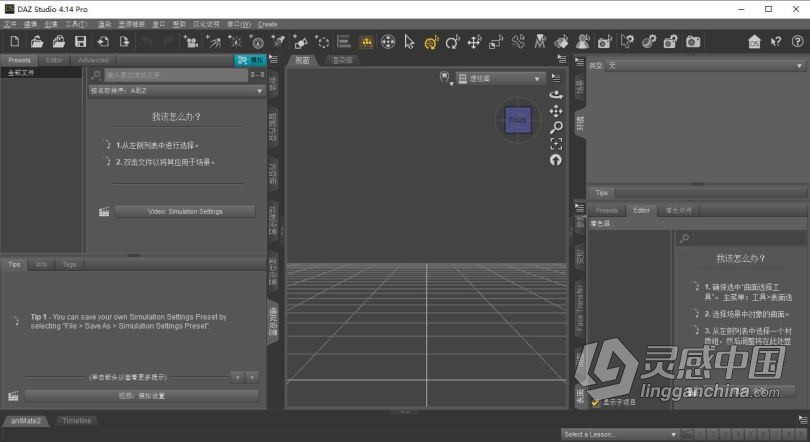
Task: Click the 视频 button at panel bottom
Action: click(142, 396)
